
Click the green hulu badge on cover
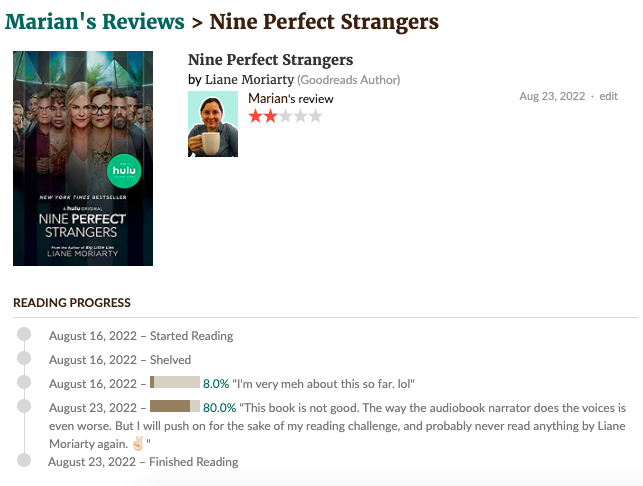coord(124,171)
